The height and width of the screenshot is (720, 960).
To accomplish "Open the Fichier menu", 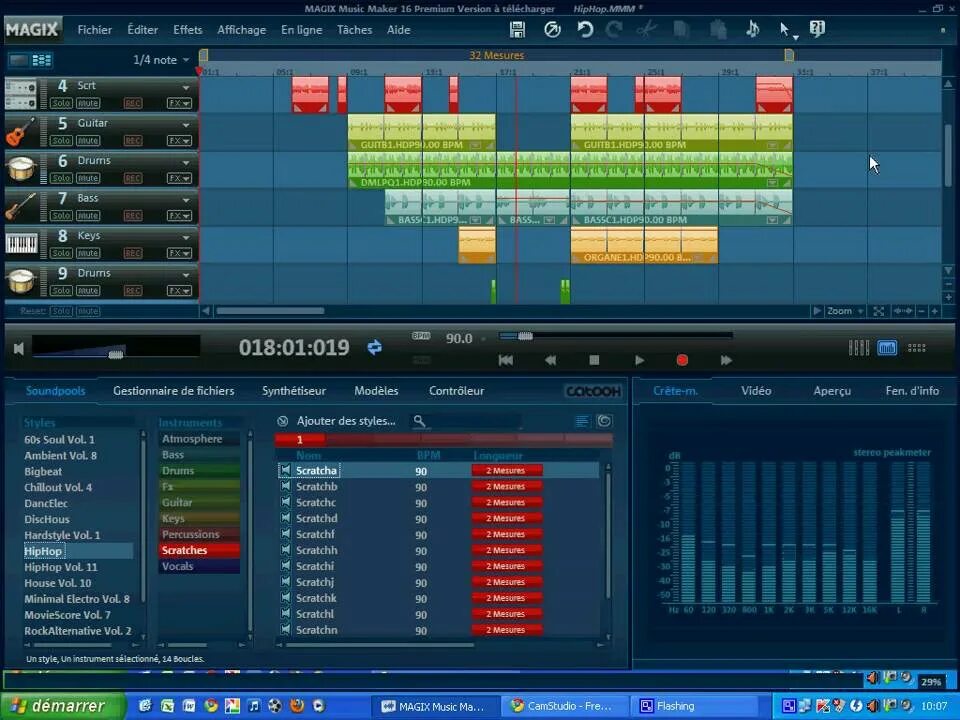I will (x=94, y=29).
